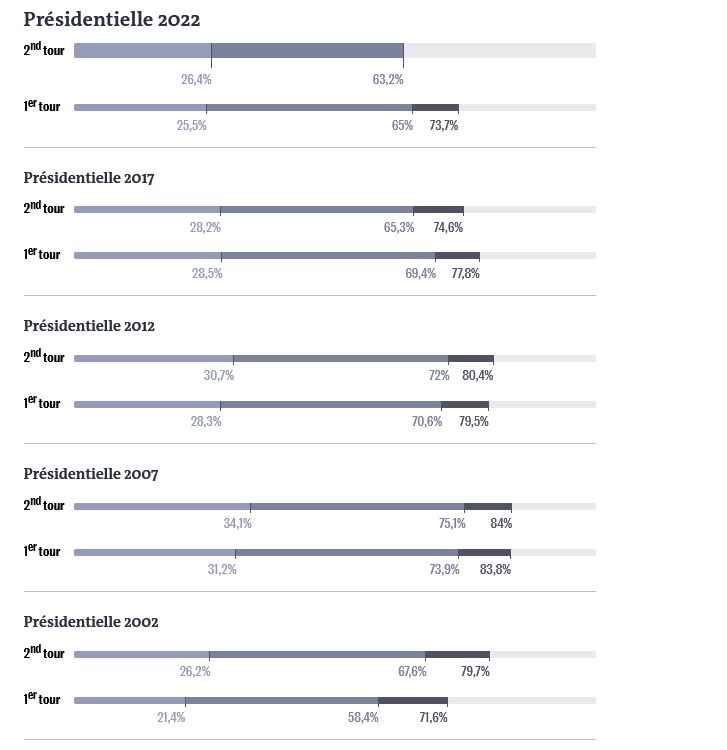Screen dimensions: 727x750
Task: Click the 26,4% value label
Action: point(196,79)
